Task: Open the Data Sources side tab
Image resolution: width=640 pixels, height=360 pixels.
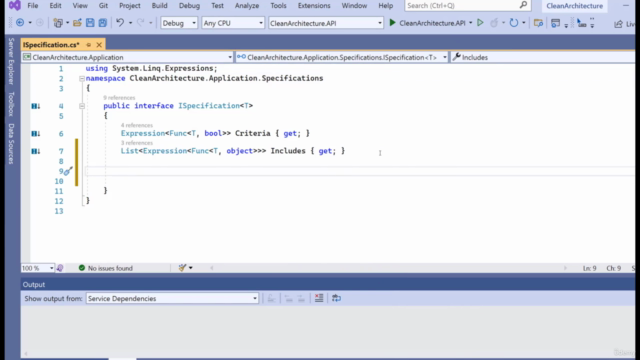Action: tap(11, 143)
